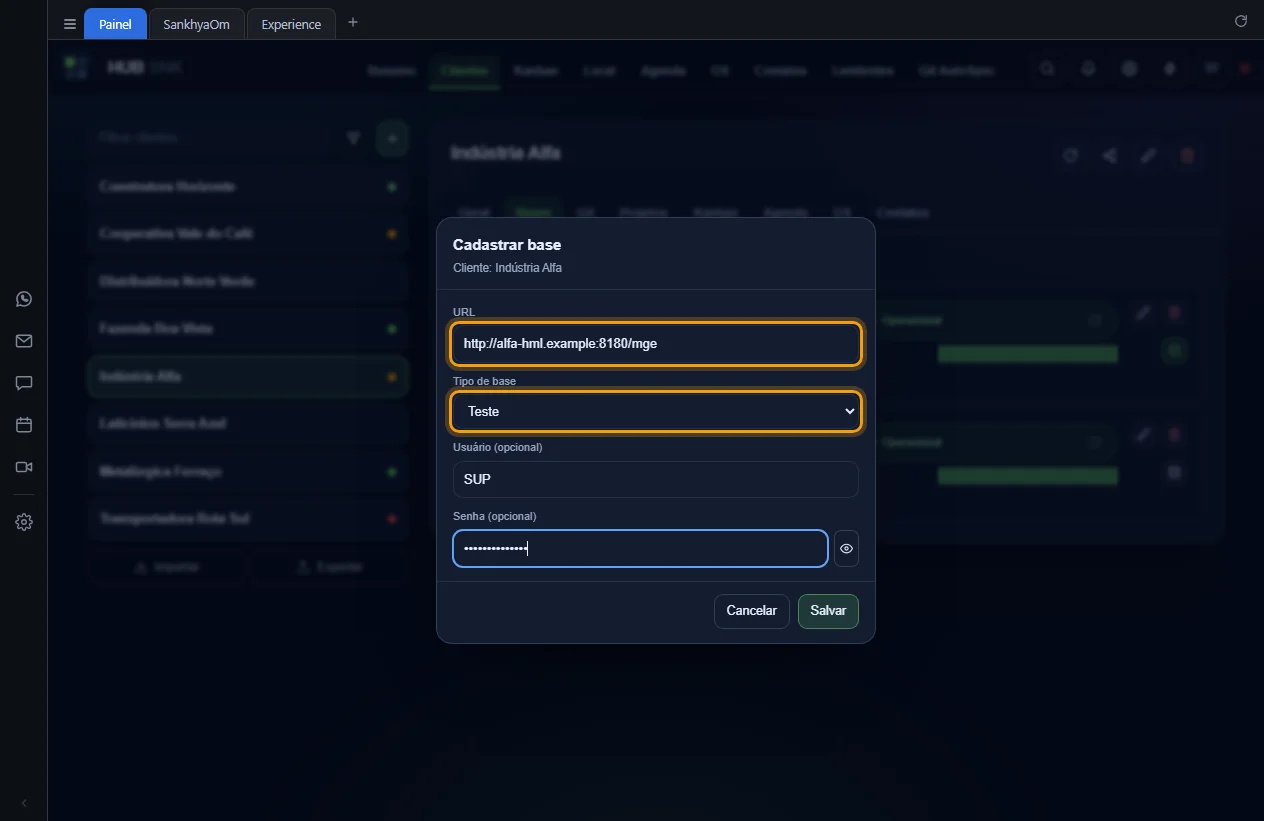Cancel the Cadastrar base dialog
The width and height of the screenshot is (1264, 821).
pyautogui.click(x=751, y=611)
